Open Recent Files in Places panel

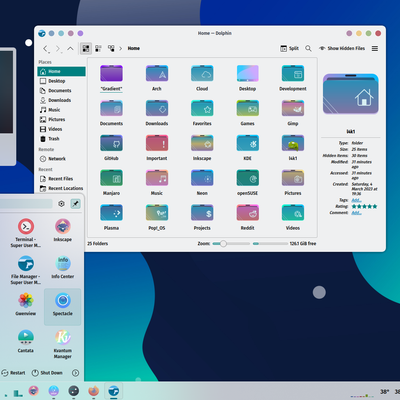61,179
